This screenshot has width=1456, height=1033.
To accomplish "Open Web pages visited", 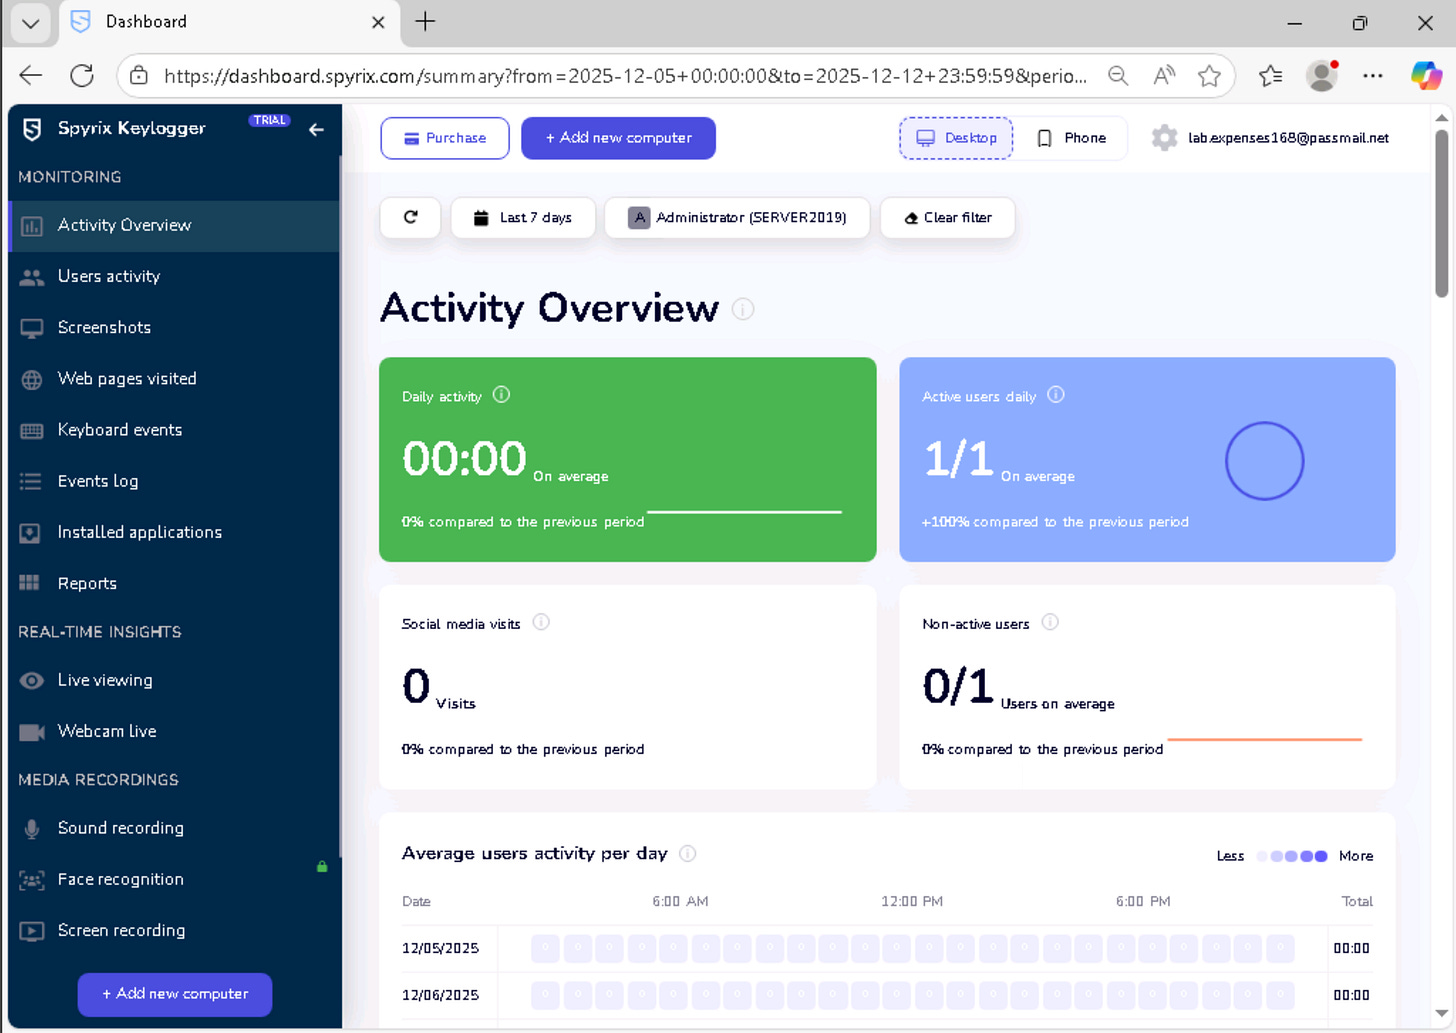I will coord(175,378).
